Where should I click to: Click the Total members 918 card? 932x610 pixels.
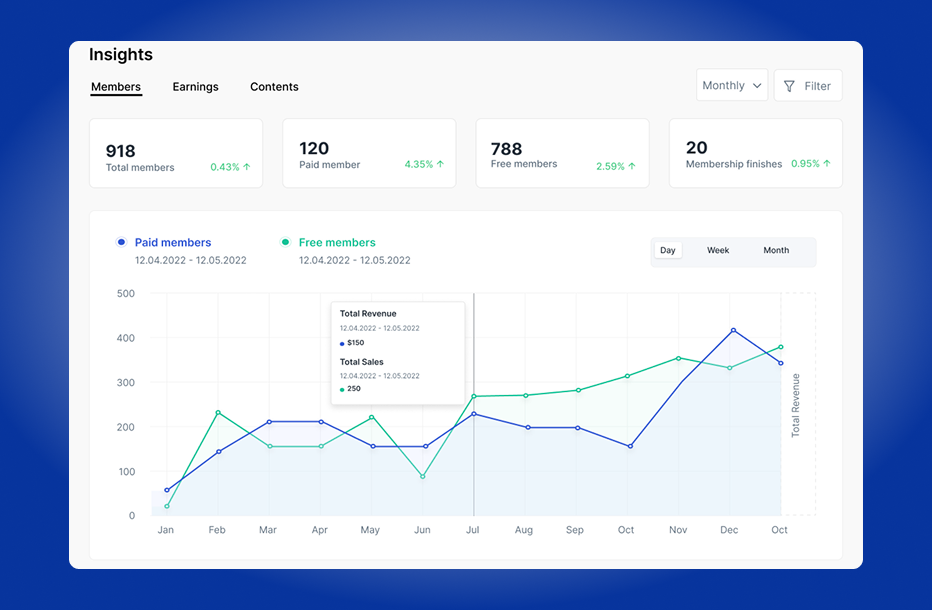[x=176, y=153]
